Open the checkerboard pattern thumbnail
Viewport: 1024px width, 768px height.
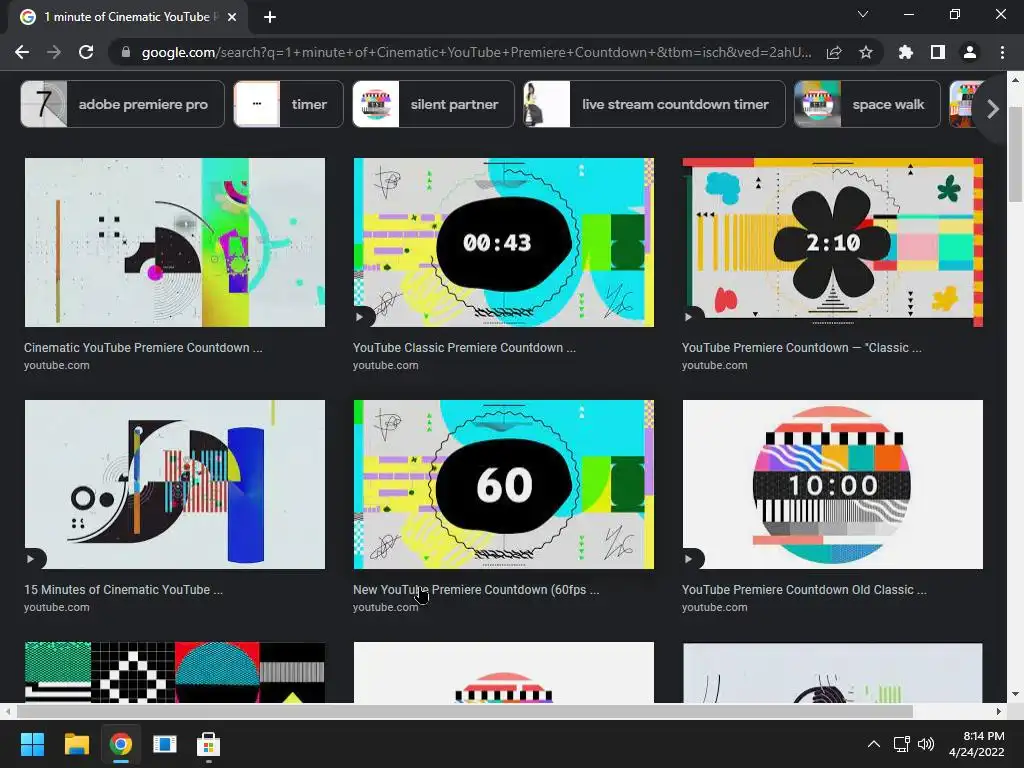(x=174, y=672)
